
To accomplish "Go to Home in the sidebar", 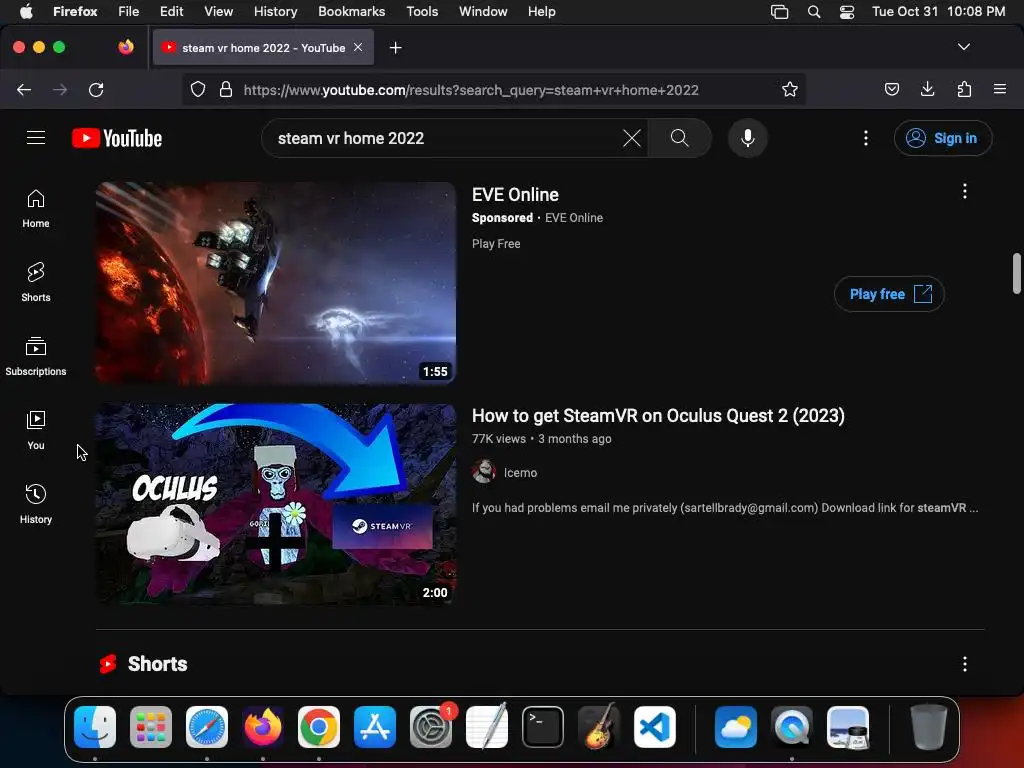I will coord(36,208).
